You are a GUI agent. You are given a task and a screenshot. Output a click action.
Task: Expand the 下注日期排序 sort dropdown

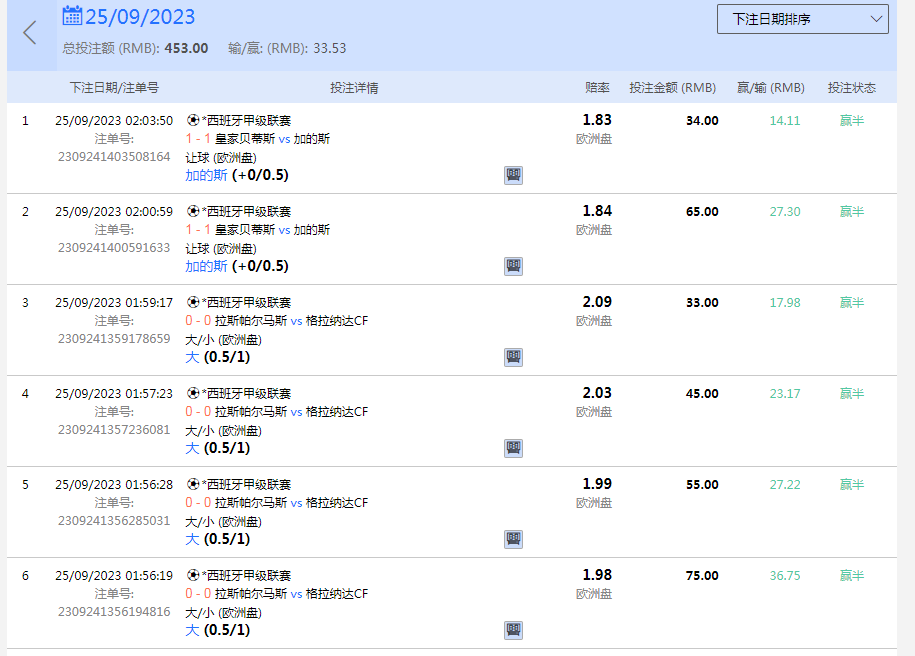(802, 19)
